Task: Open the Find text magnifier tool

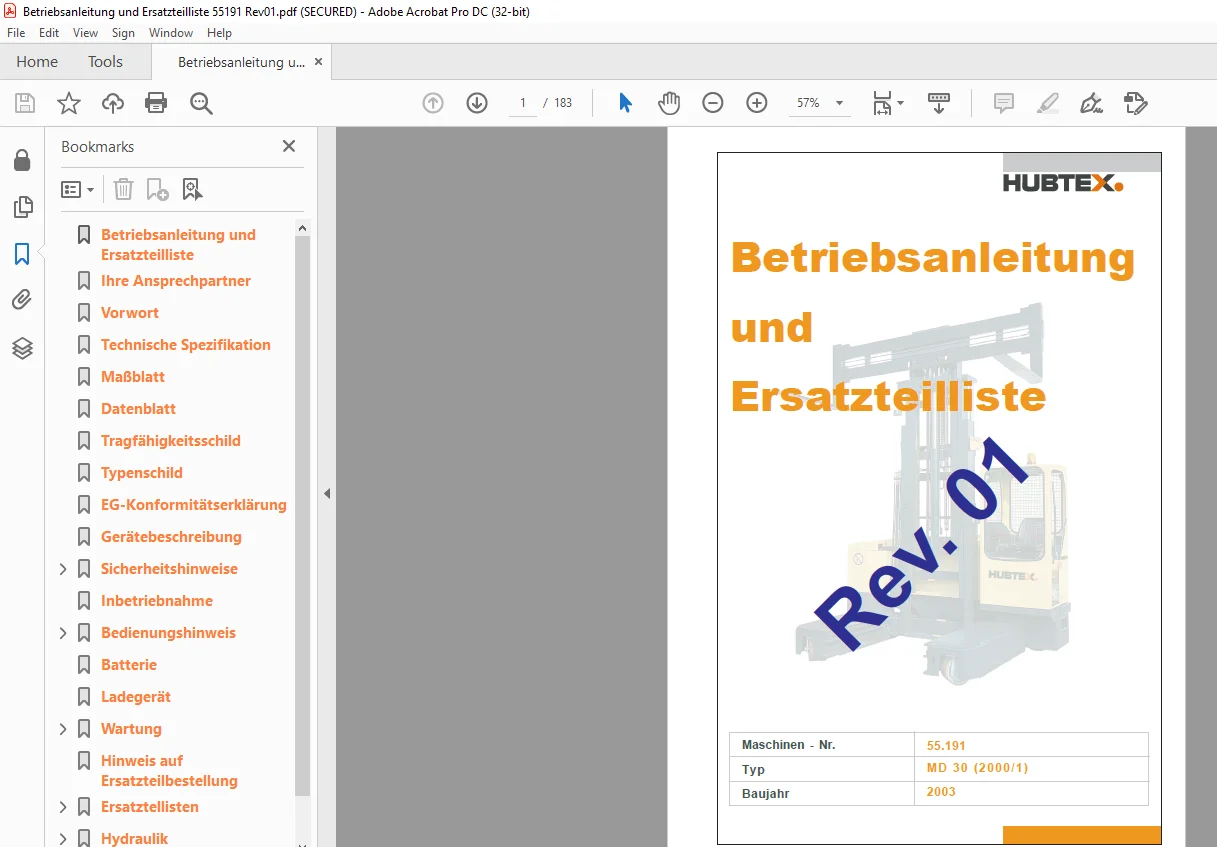Action: pyautogui.click(x=201, y=103)
